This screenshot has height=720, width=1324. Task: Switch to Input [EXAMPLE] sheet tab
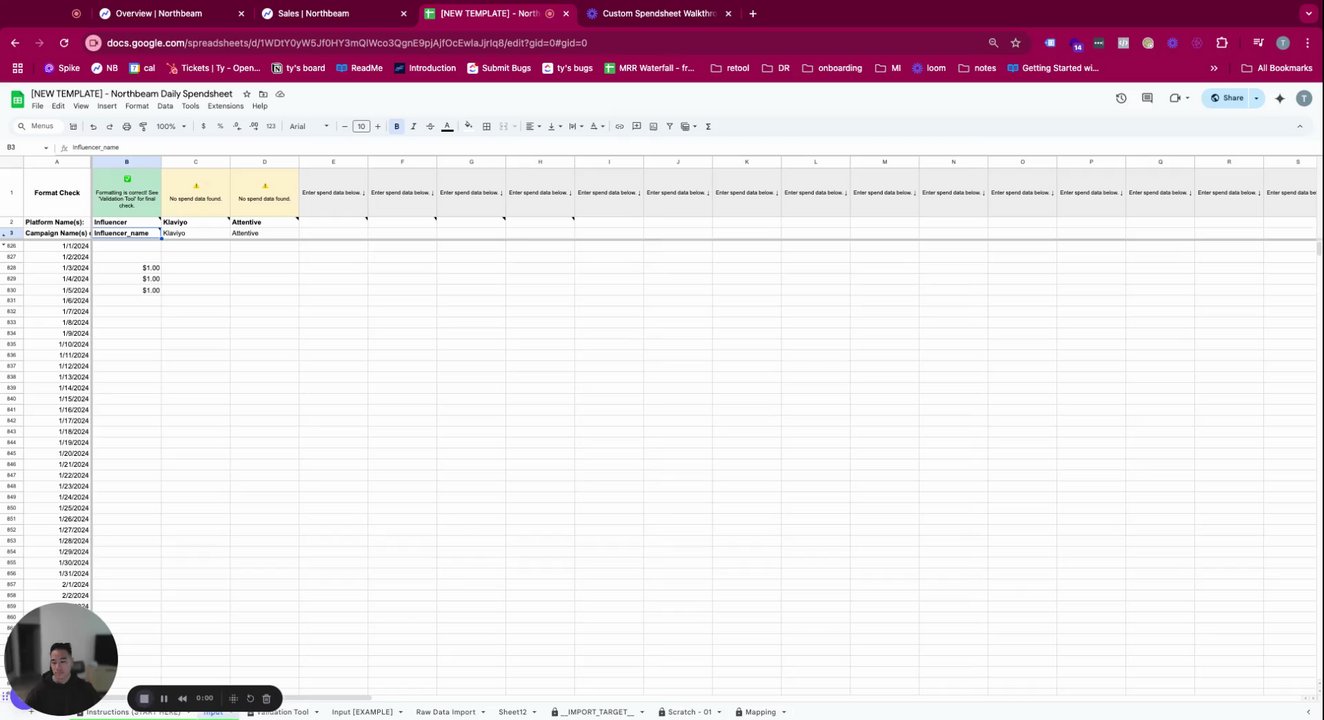click(x=362, y=712)
